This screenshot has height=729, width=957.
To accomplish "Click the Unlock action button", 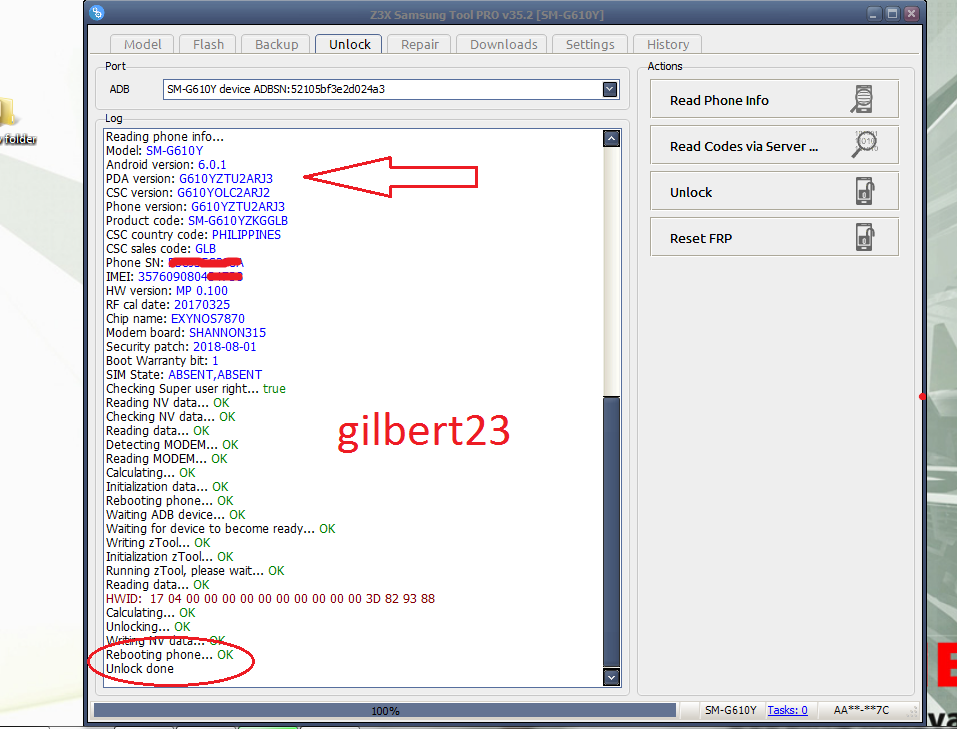I will click(x=774, y=192).
